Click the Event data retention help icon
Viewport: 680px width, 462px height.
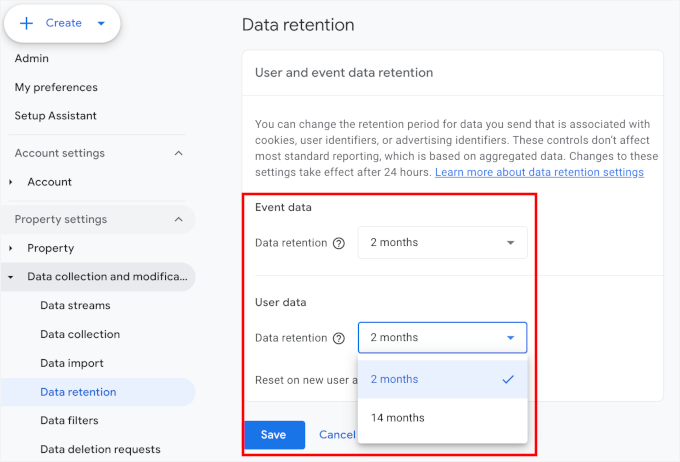point(339,243)
